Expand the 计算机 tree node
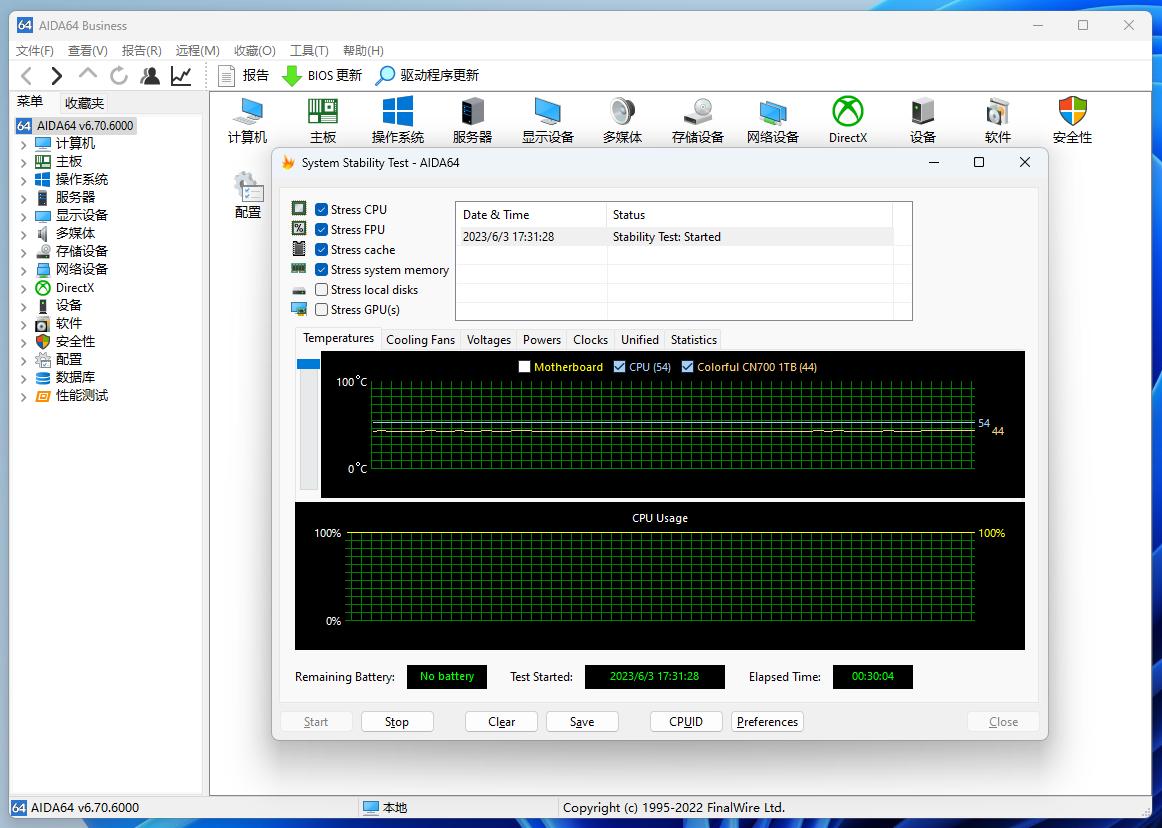 [24, 144]
